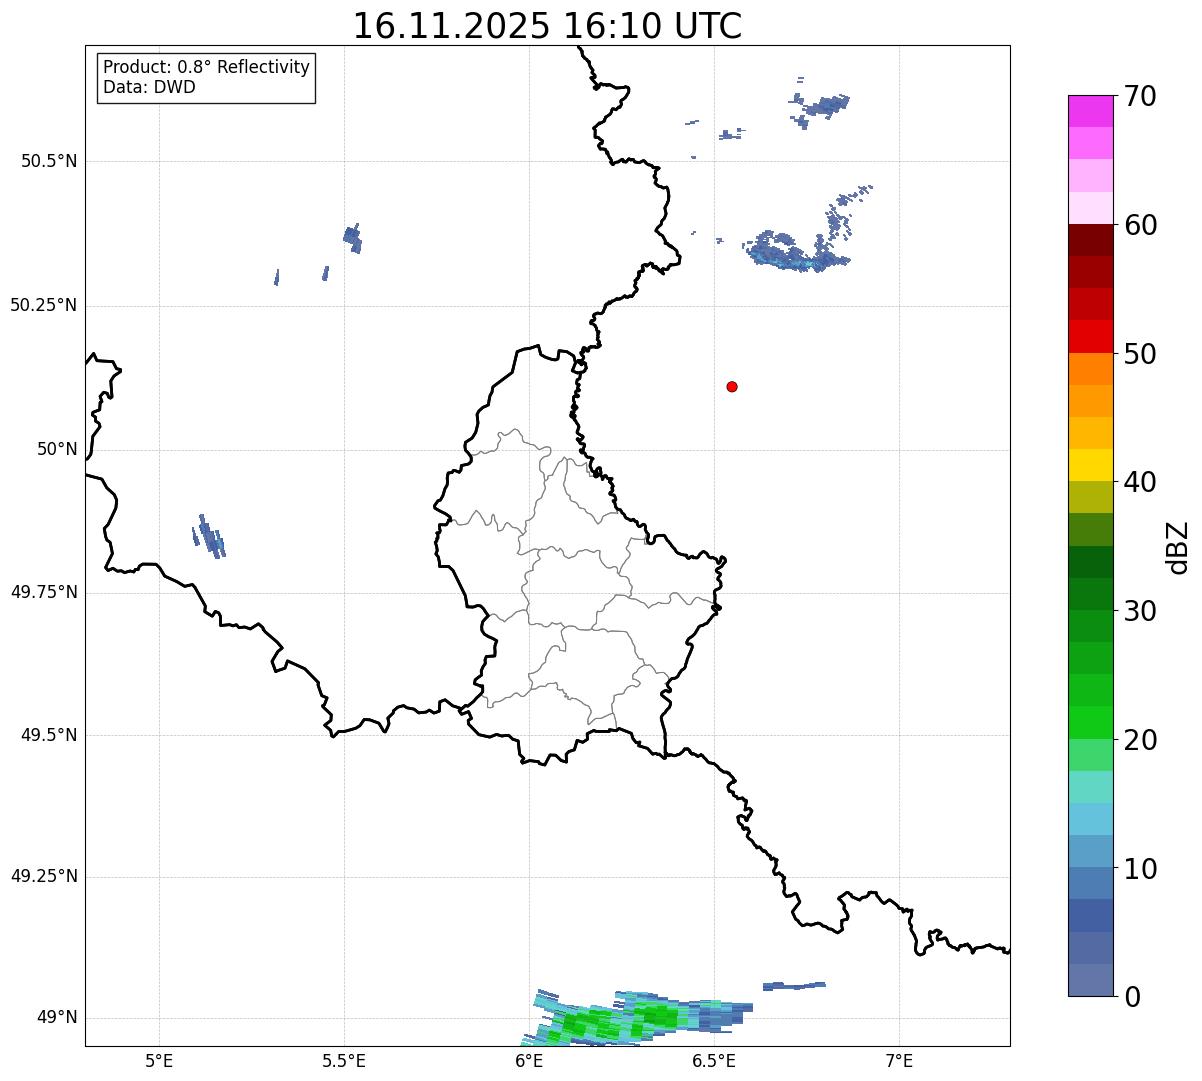Click the 50.25°N latitude tick label
Screen dimensions: 1202x1081
44,305
